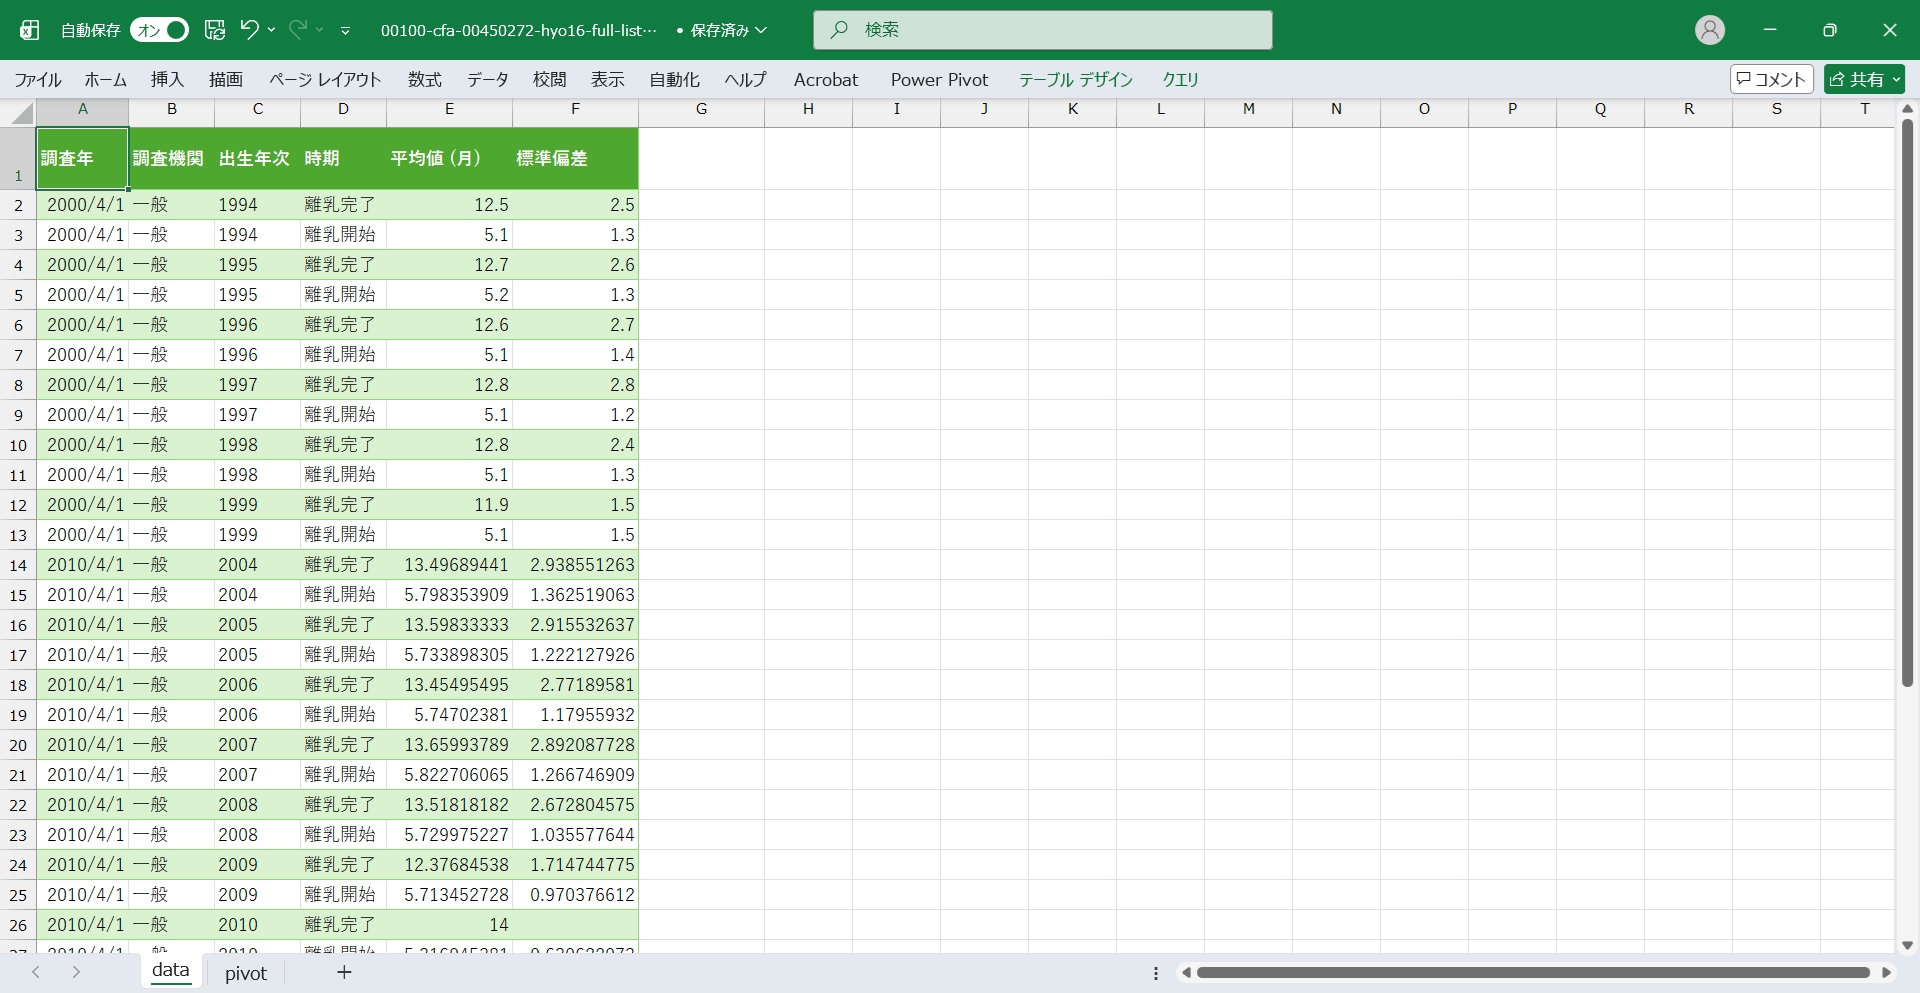
Task: Click the vertical scrollbar down arrow
Action: pos(1907,945)
